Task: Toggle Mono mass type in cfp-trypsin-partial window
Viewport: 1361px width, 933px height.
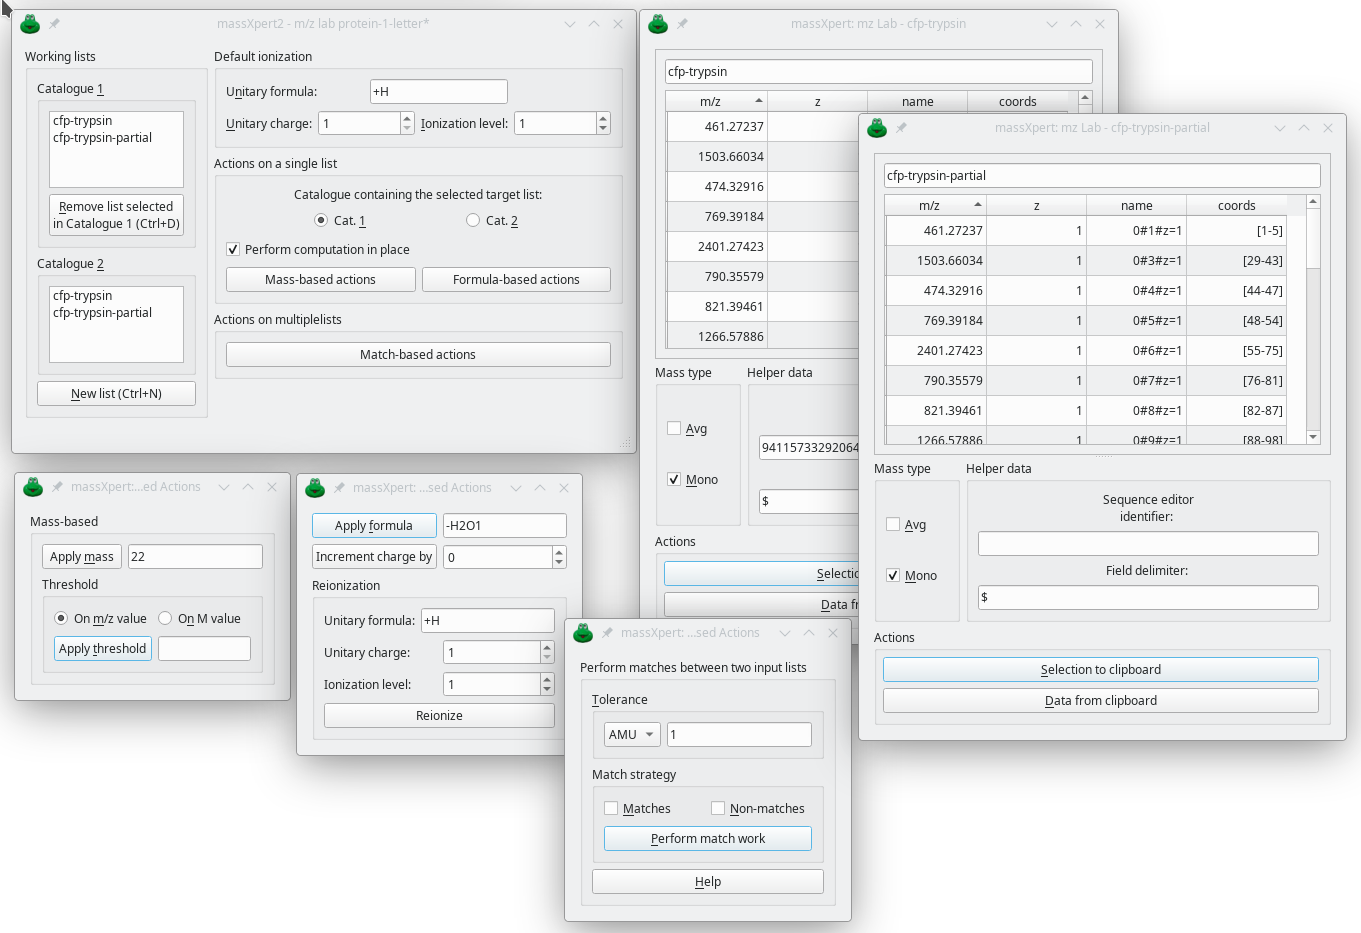Action: click(x=893, y=575)
